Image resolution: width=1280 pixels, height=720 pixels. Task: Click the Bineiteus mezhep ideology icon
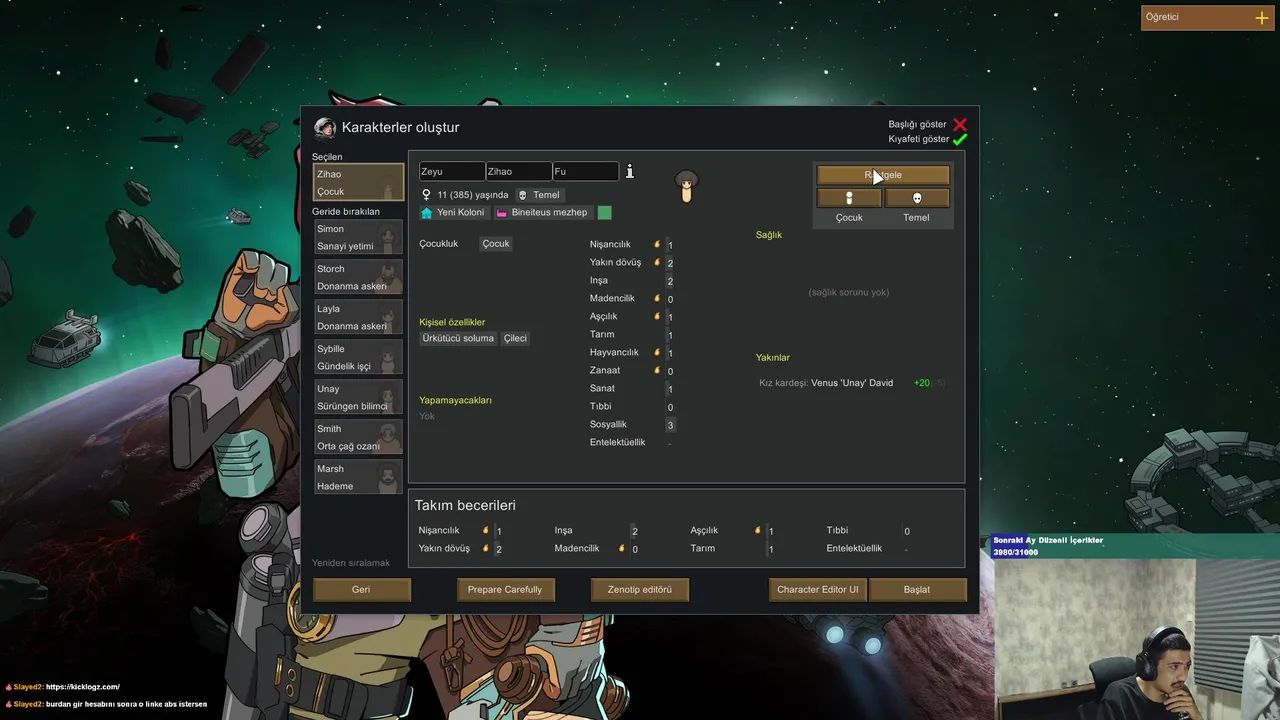pyautogui.click(x=502, y=212)
